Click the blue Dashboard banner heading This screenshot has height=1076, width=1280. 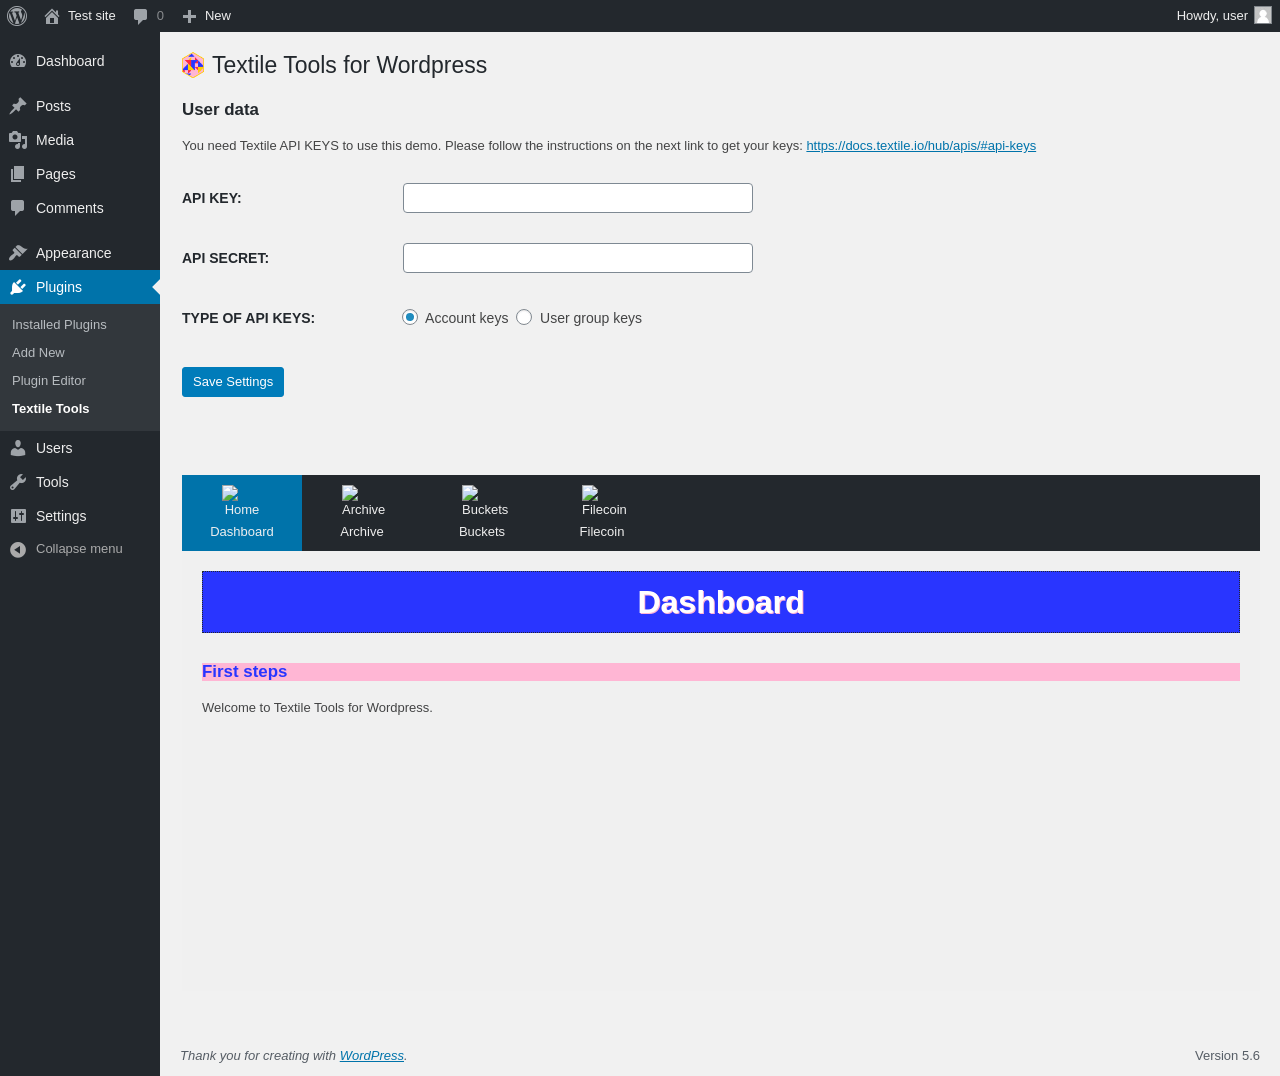click(x=721, y=602)
